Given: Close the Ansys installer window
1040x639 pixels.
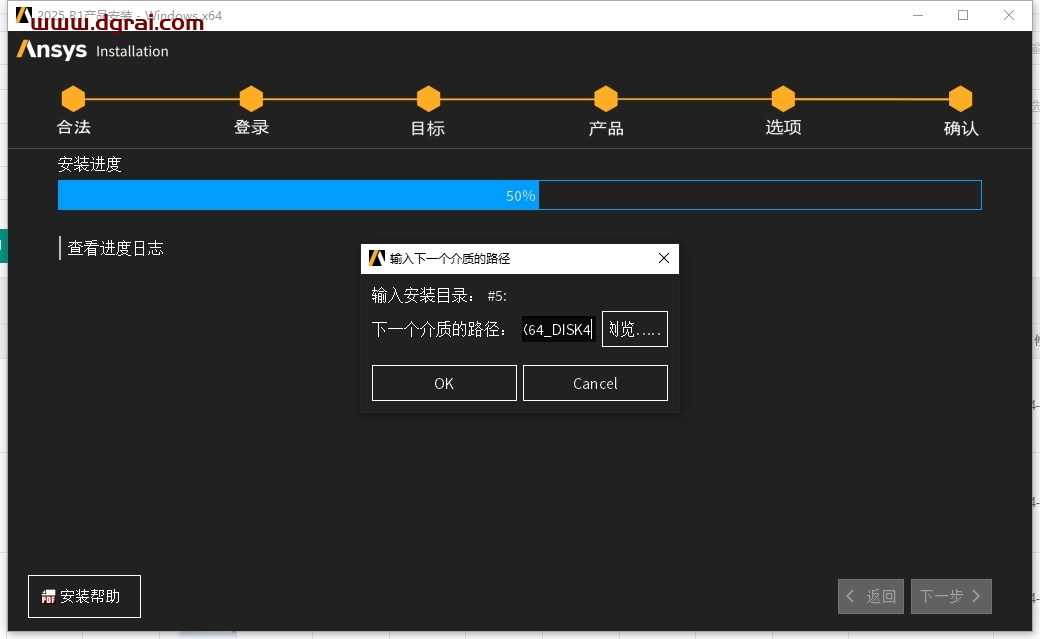Looking at the screenshot, I should (1009, 15).
